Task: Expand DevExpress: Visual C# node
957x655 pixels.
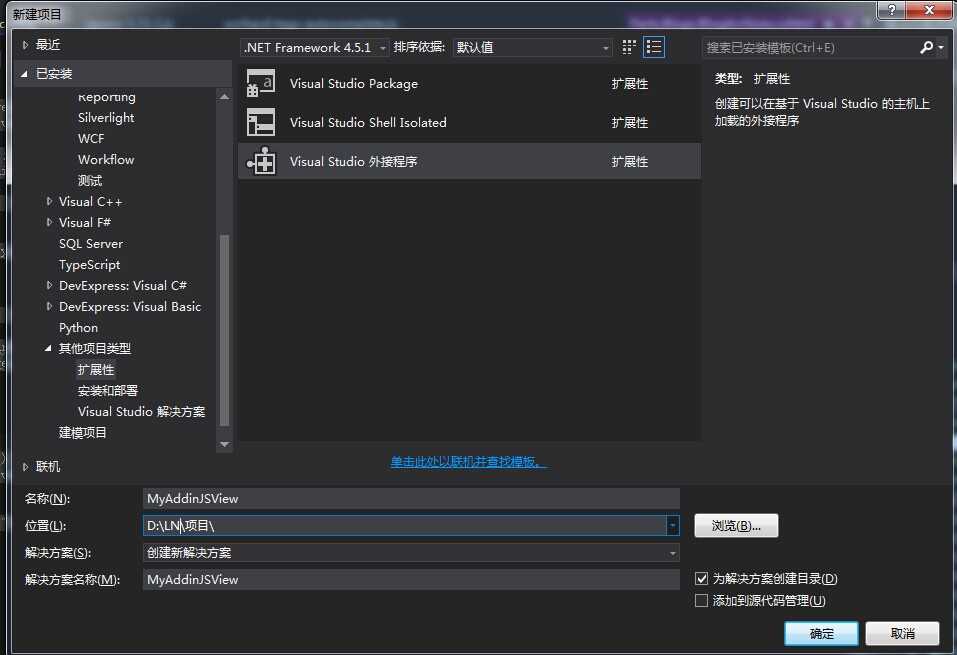Action: [49, 285]
